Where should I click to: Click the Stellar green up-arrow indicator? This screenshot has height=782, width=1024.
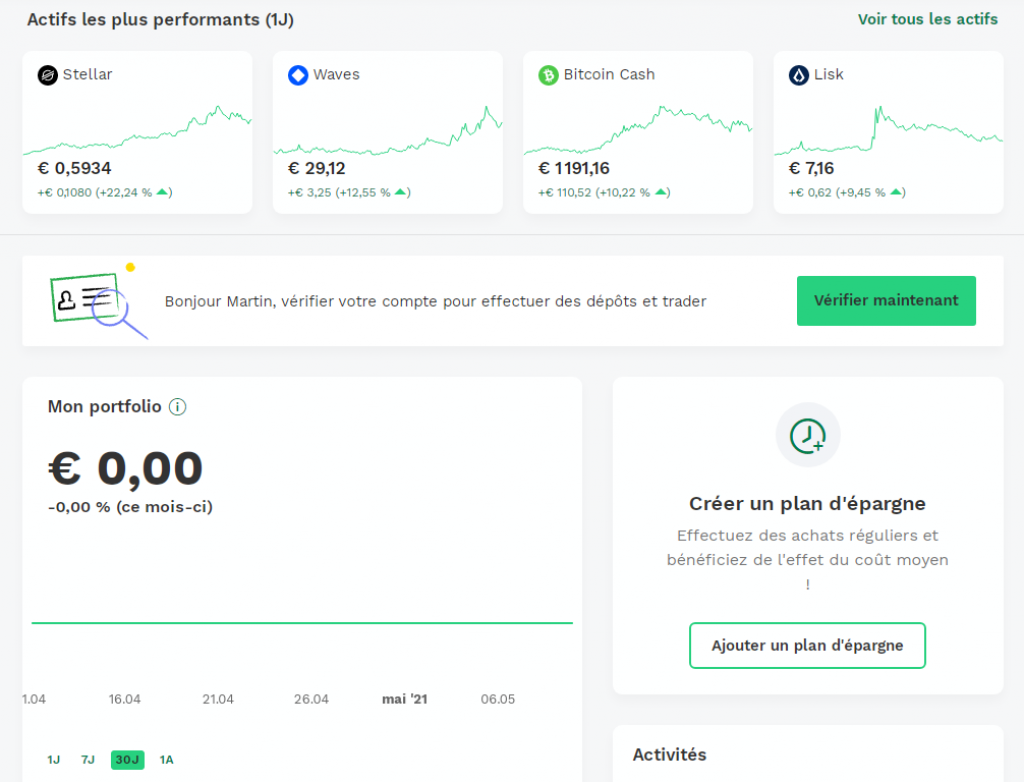[x=162, y=192]
